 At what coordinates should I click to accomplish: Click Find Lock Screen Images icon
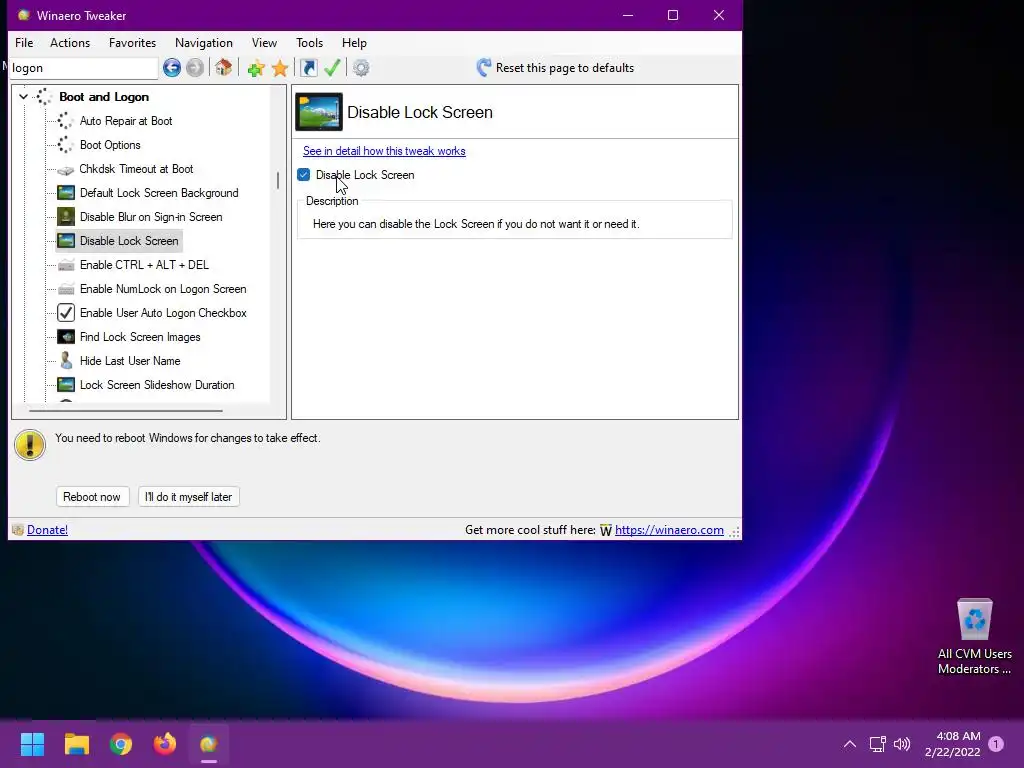coord(66,337)
